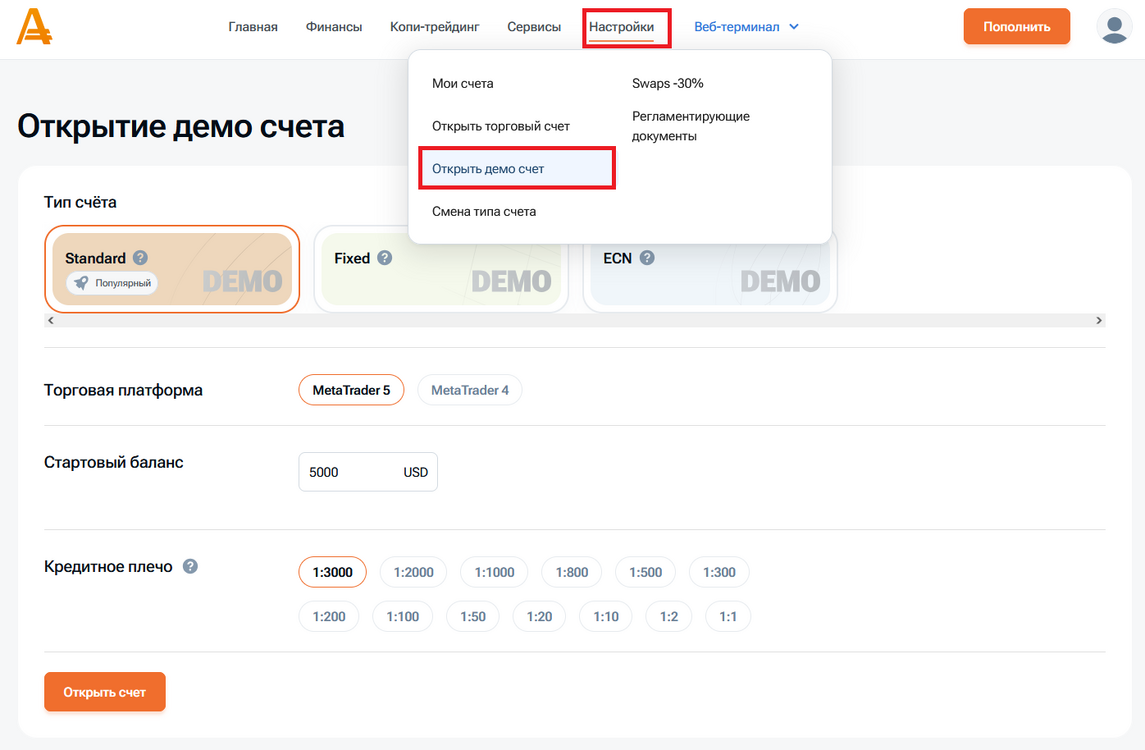Open the Сервисы menu item
1145x750 pixels.
coord(534,27)
